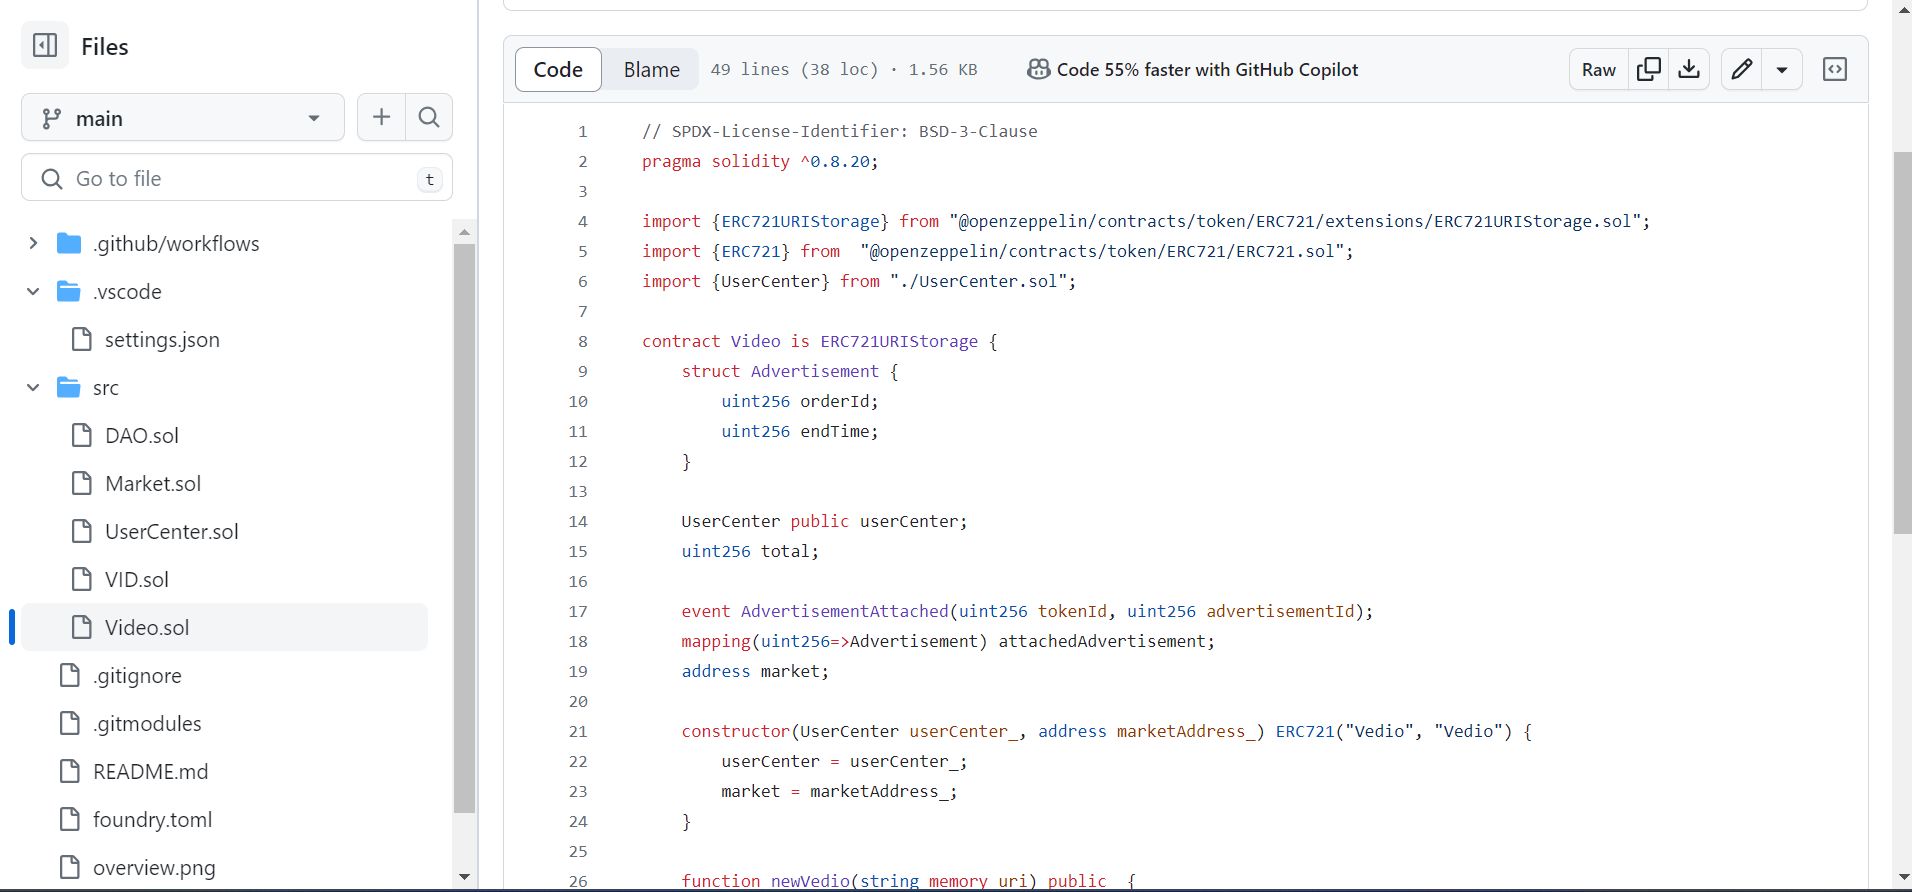Switch to the Code tab
Screen dimensions: 1912x892
click(558, 69)
